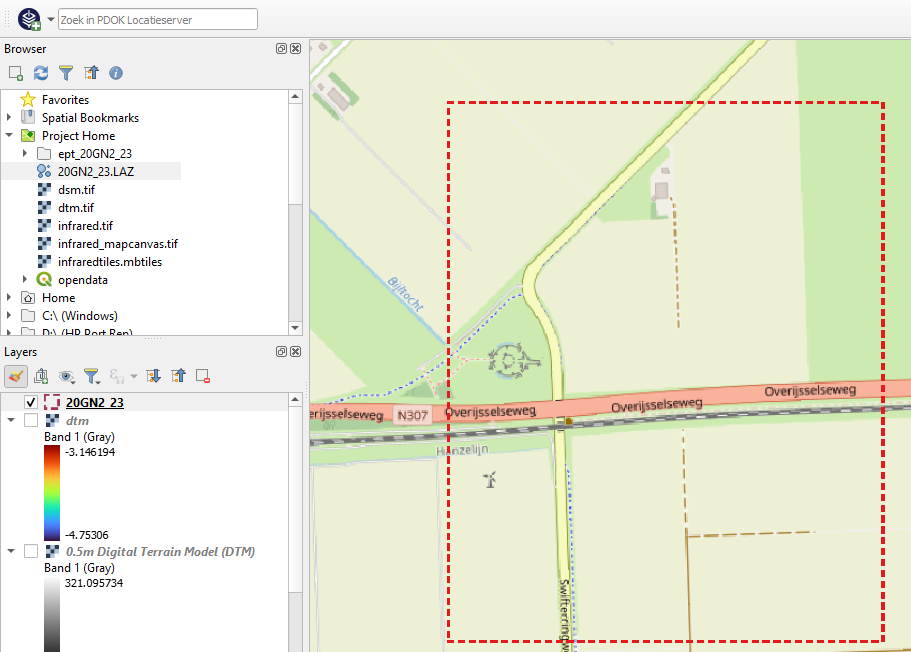Click the PDOK plugin icon

pos(29,19)
